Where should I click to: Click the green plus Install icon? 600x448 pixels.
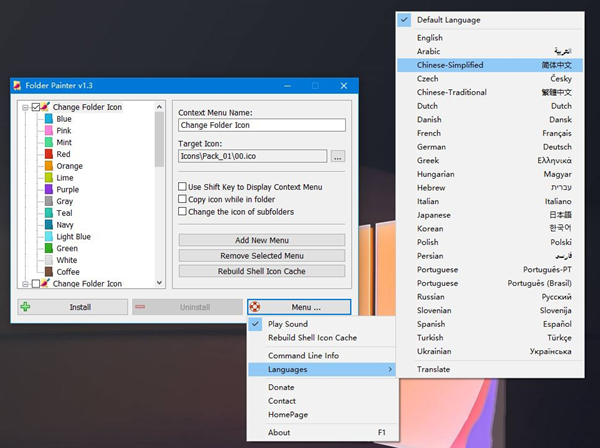(26, 307)
